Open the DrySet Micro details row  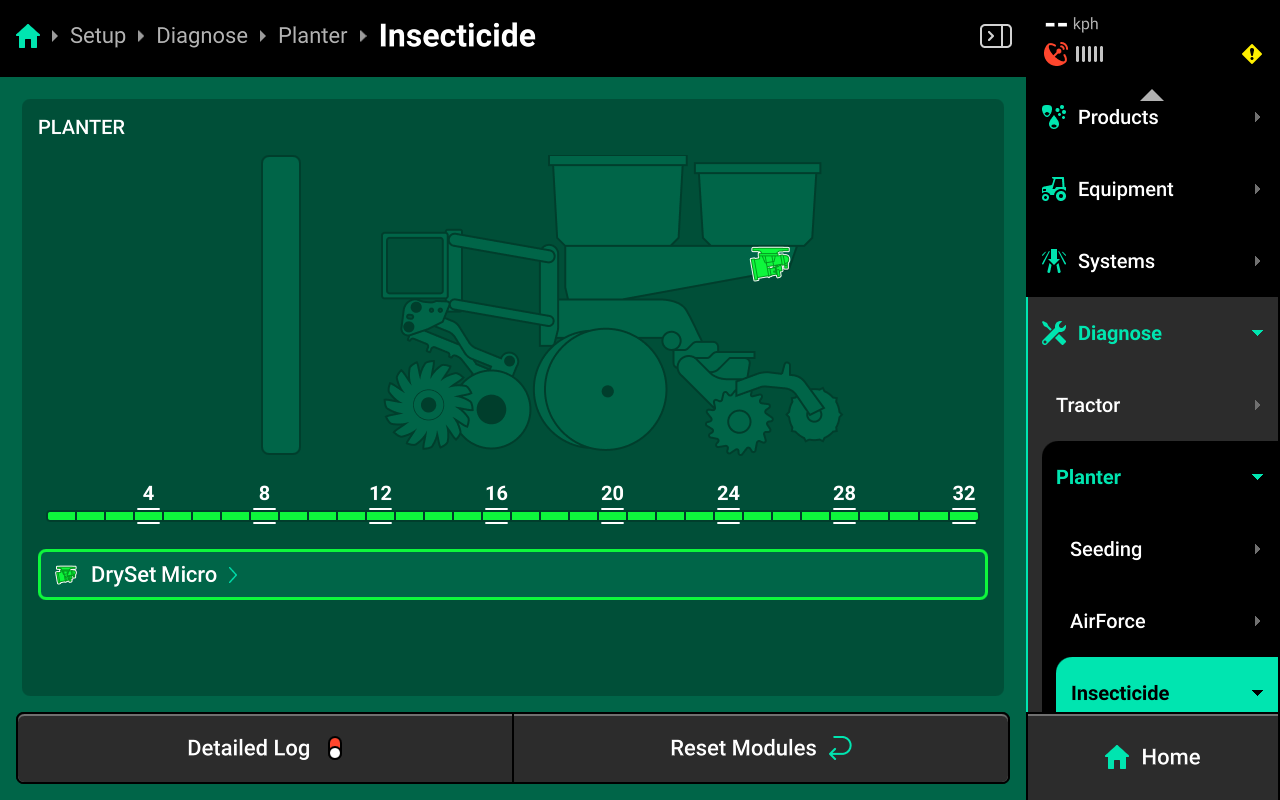coord(513,575)
